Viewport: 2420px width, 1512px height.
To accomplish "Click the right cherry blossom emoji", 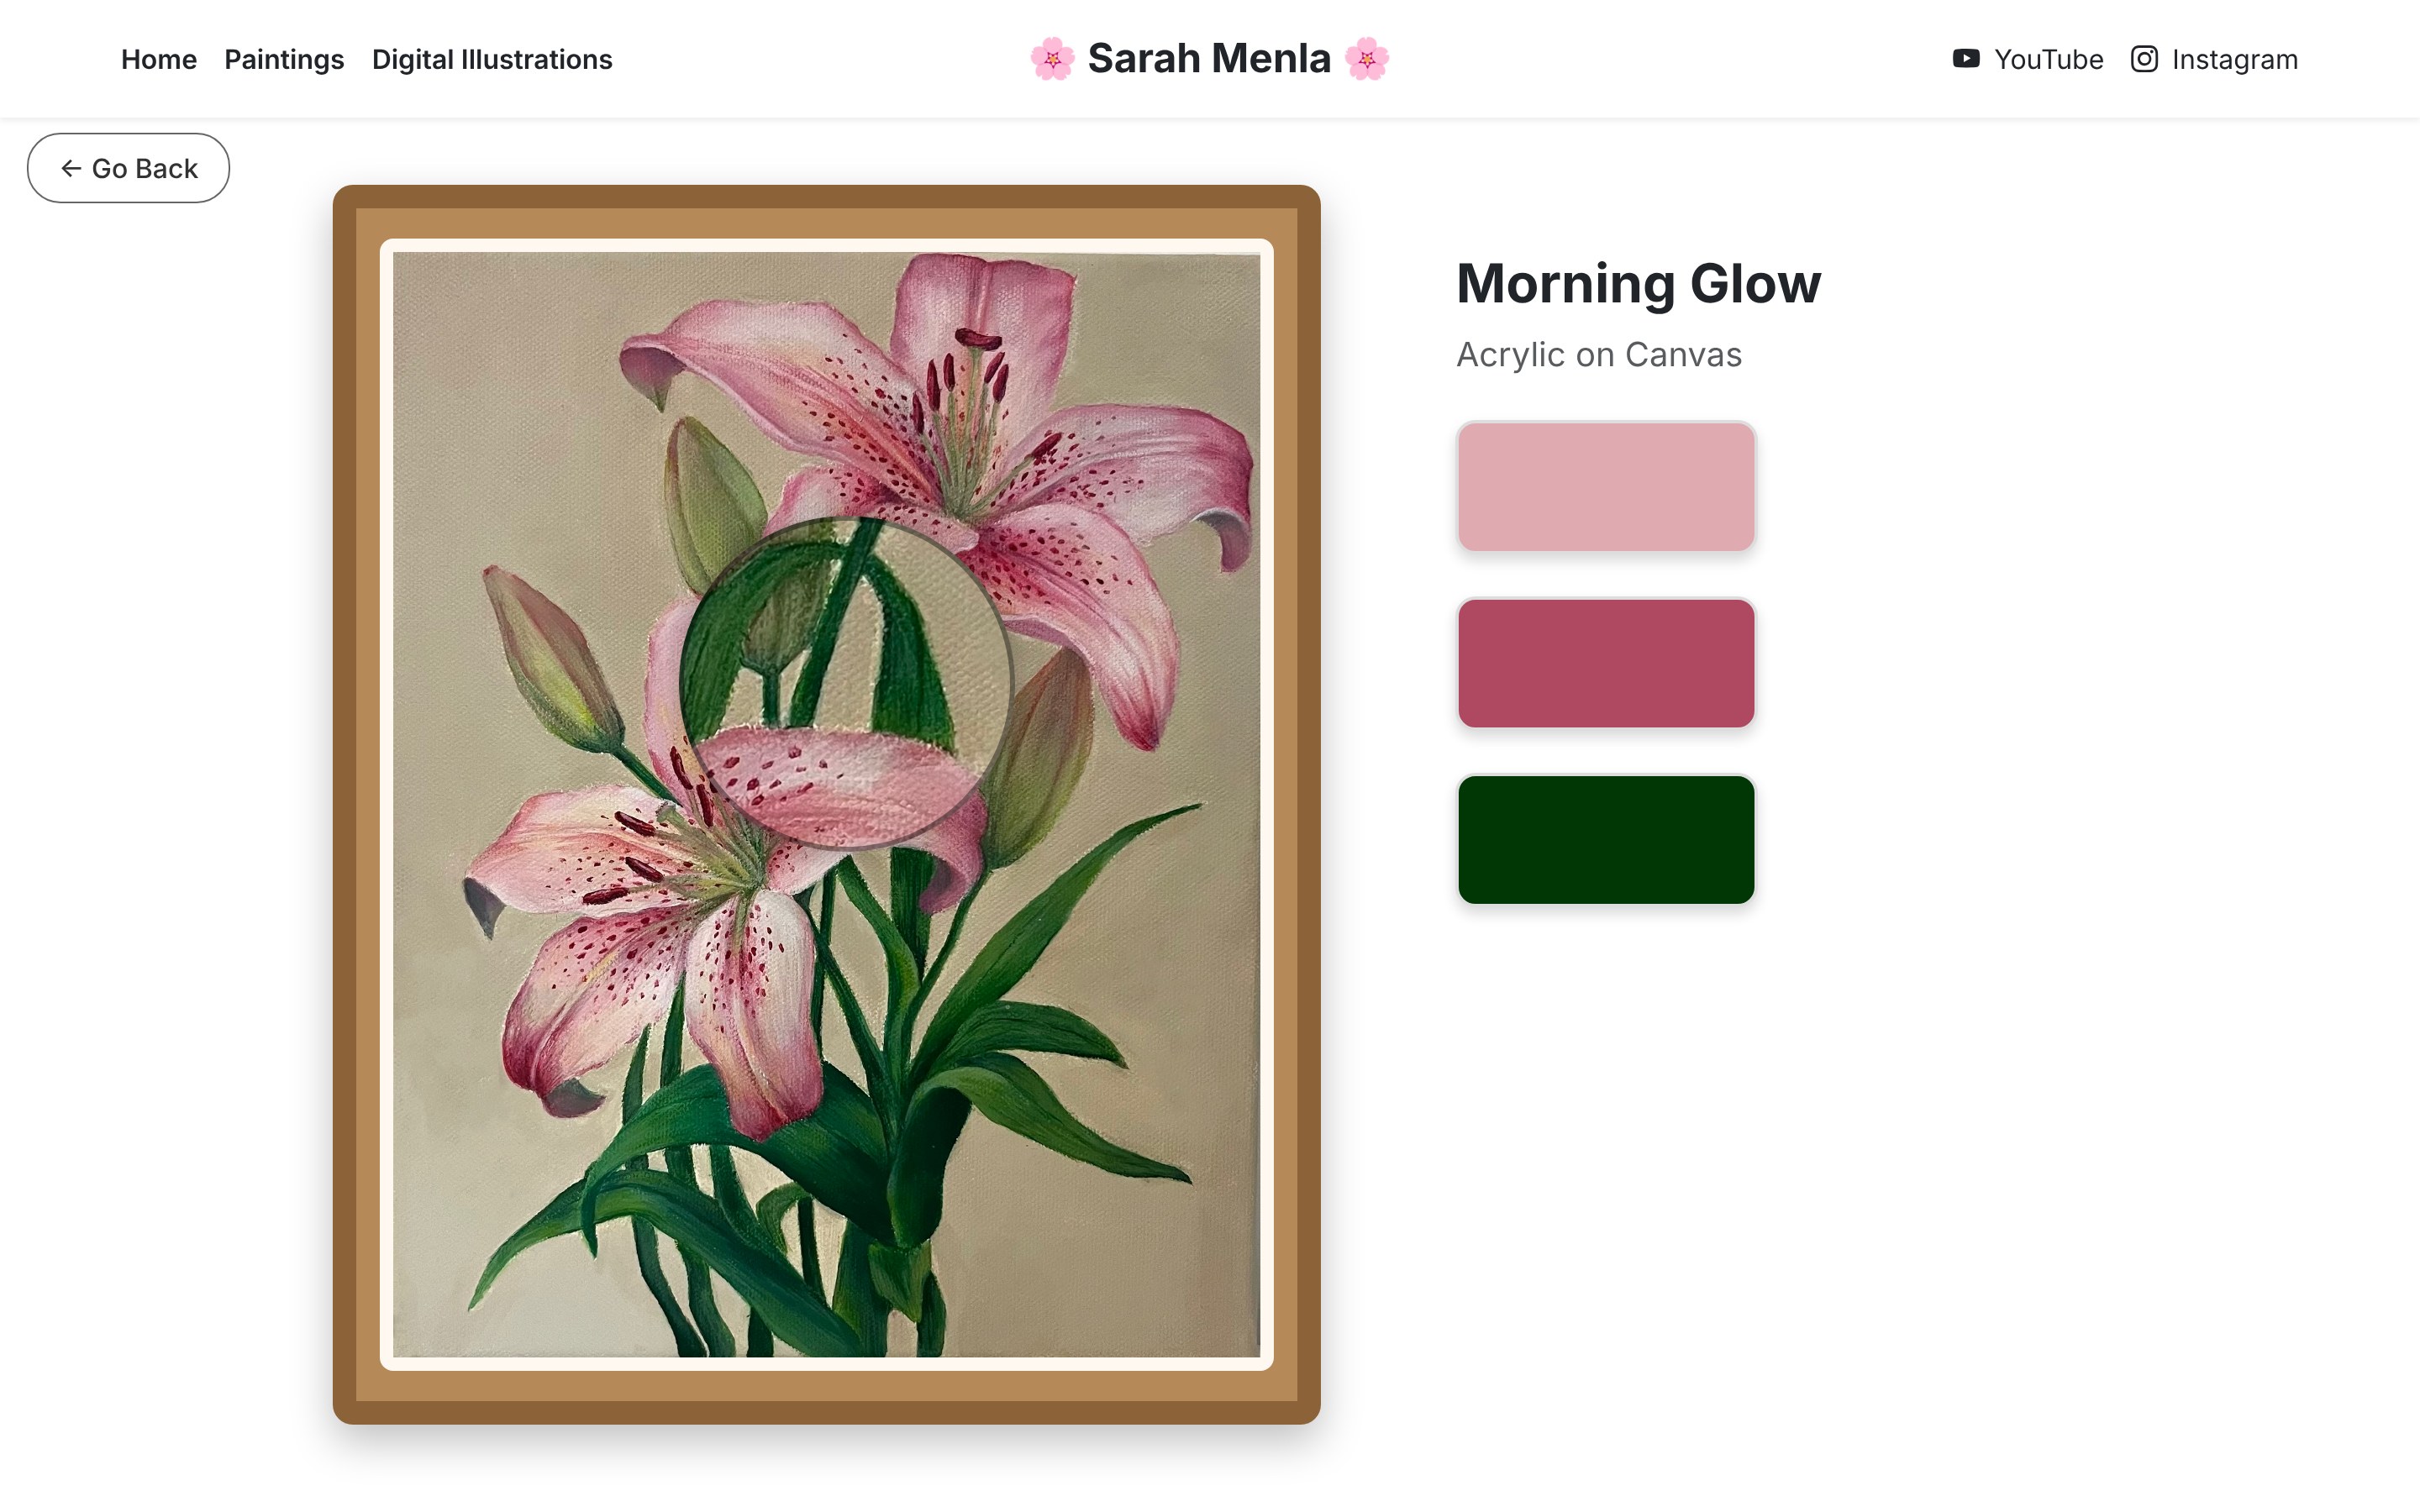I will coord(1366,59).
